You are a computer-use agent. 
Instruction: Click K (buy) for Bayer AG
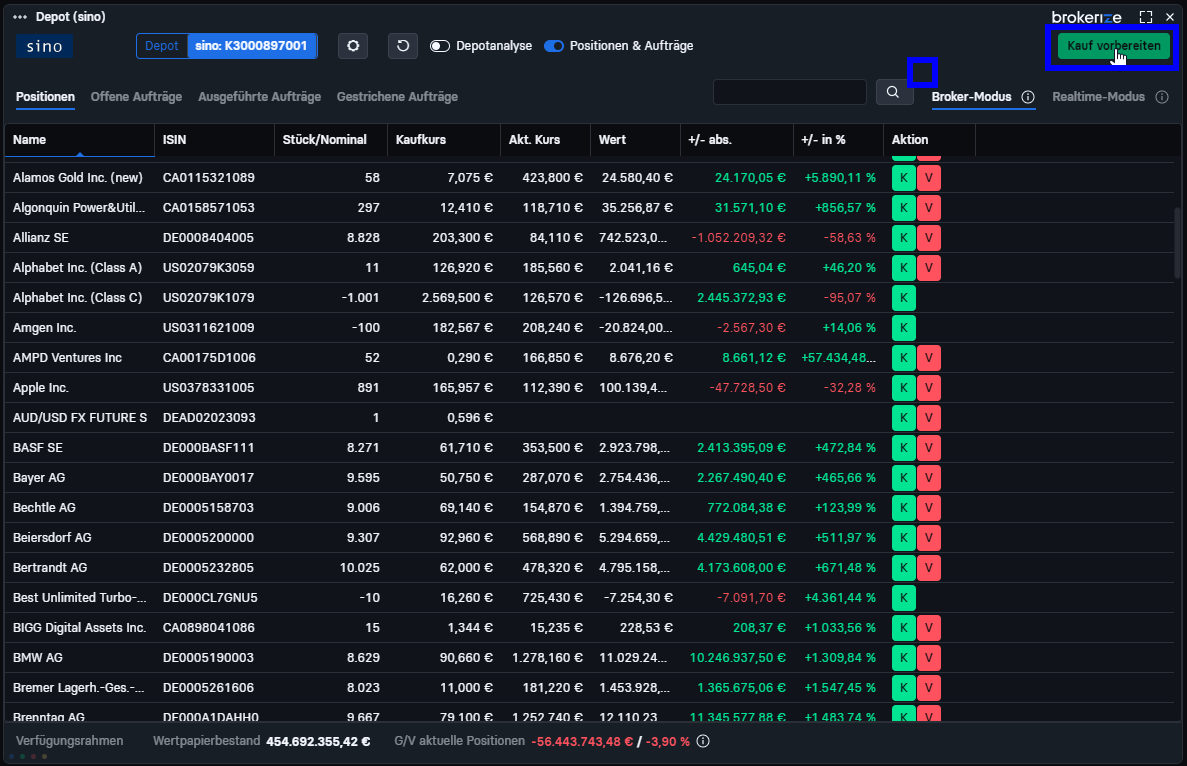click(904, 478)
